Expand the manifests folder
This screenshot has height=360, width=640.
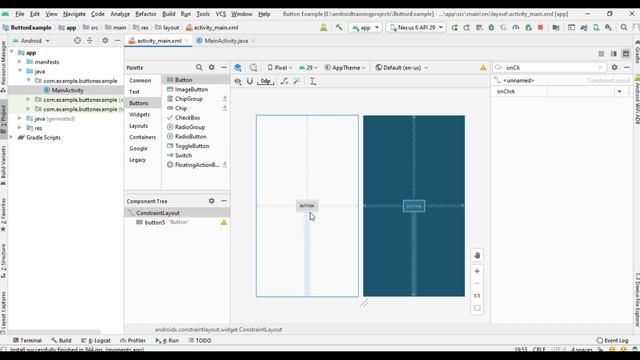click(x=20, y=62)
